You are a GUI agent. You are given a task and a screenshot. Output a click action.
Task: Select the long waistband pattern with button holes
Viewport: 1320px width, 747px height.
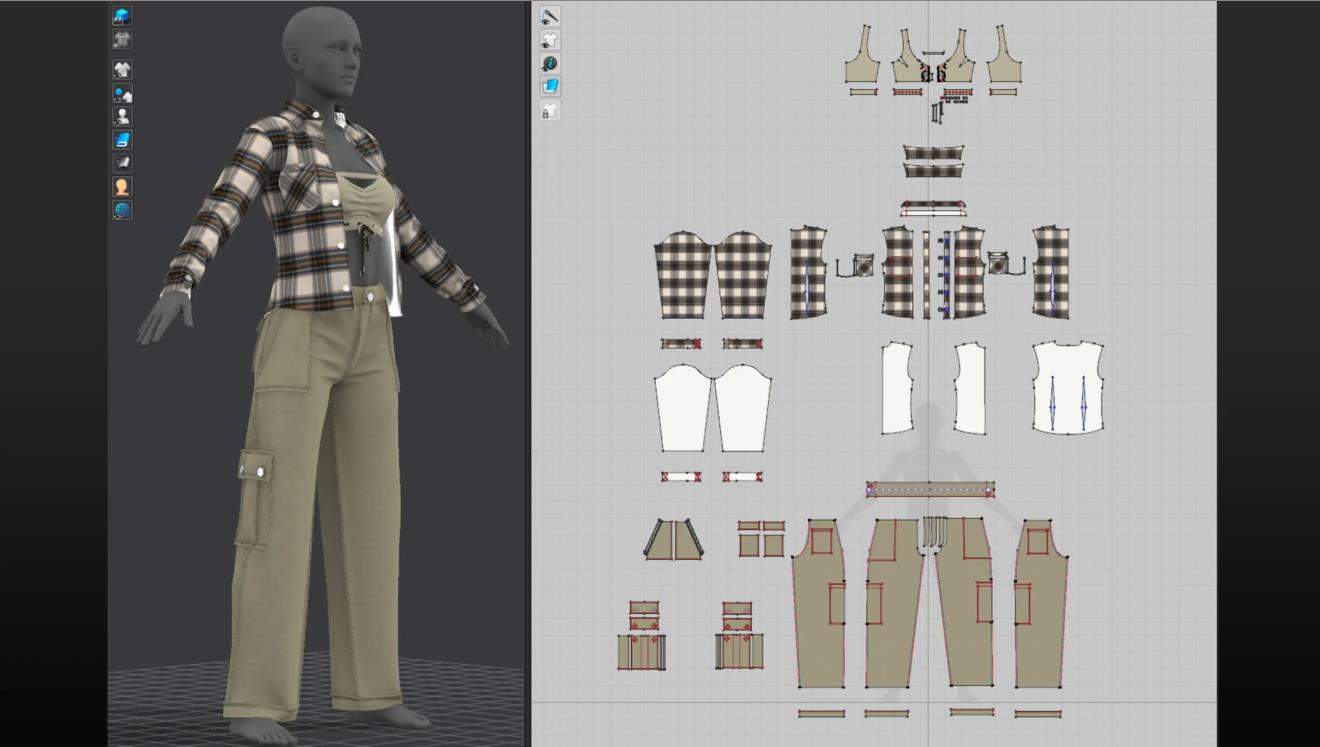pos(930,489)
